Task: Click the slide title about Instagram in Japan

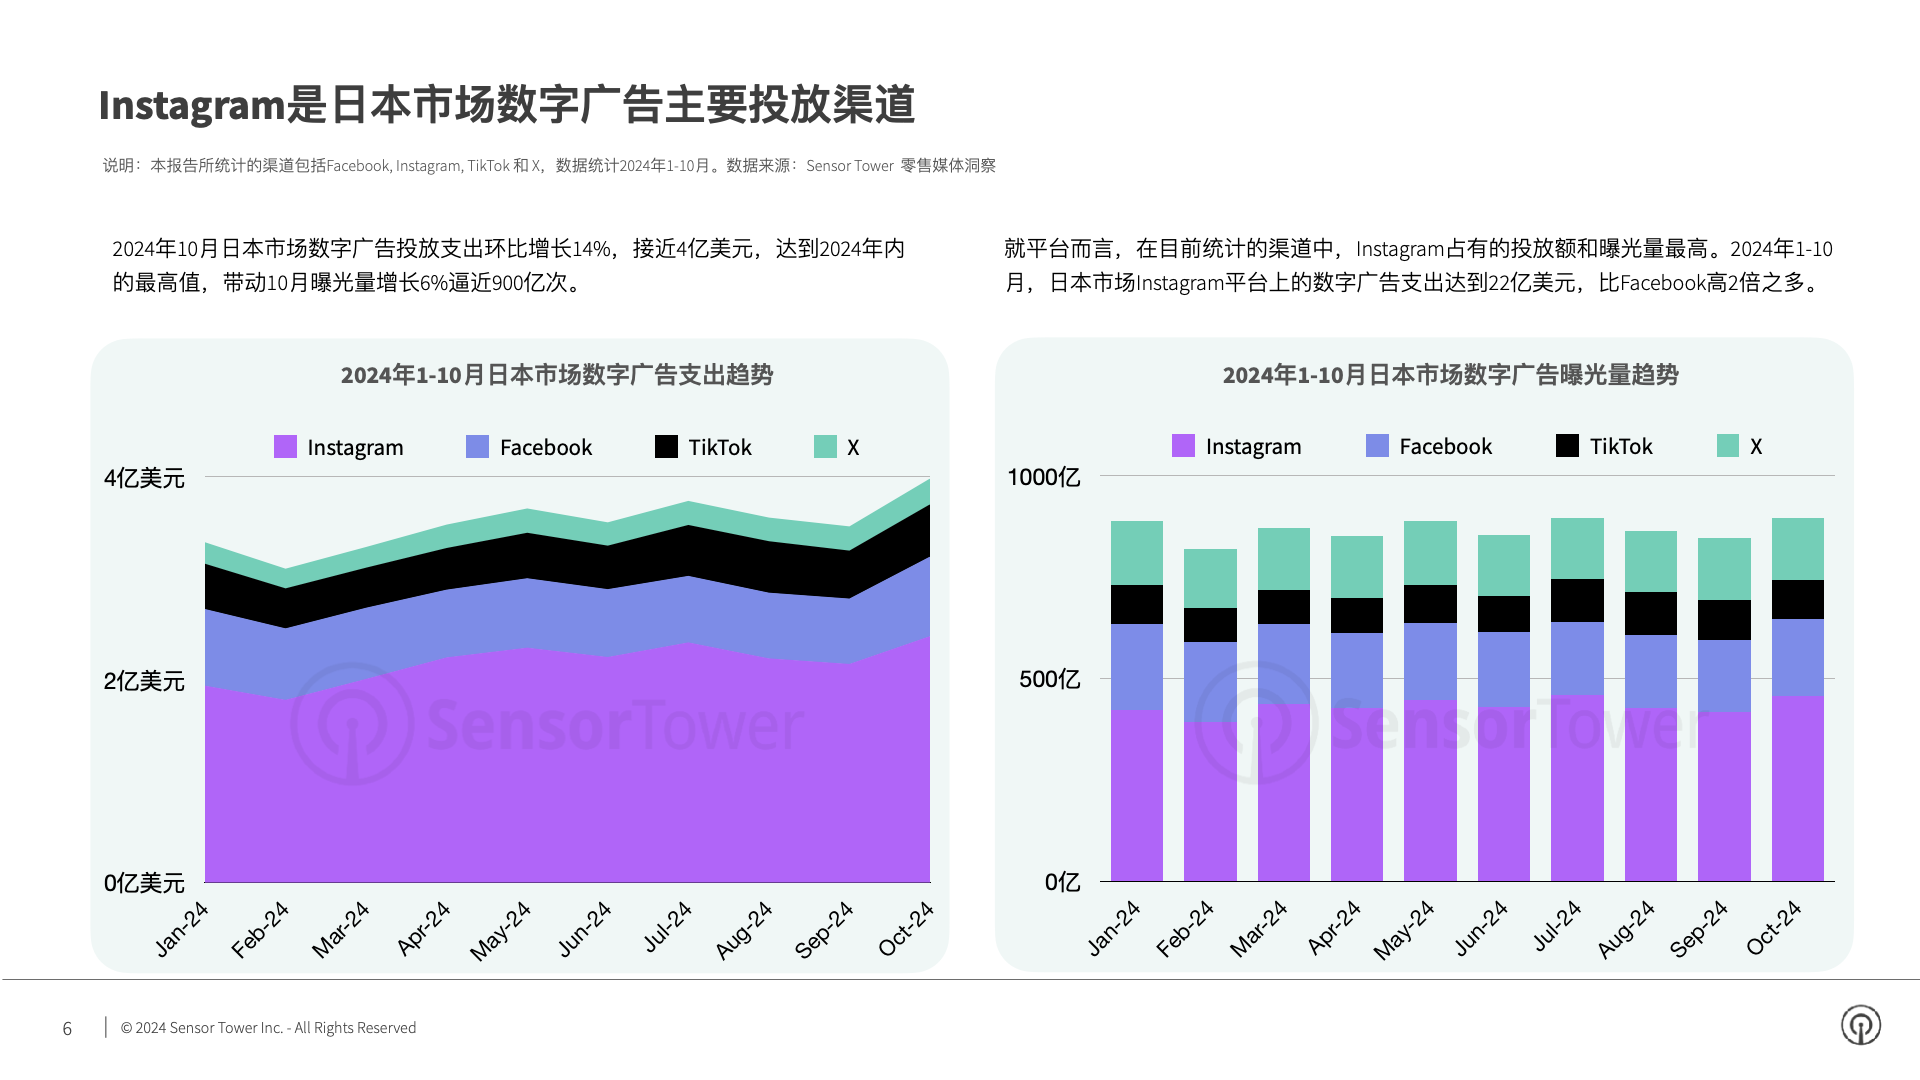Action: (507, 105)
